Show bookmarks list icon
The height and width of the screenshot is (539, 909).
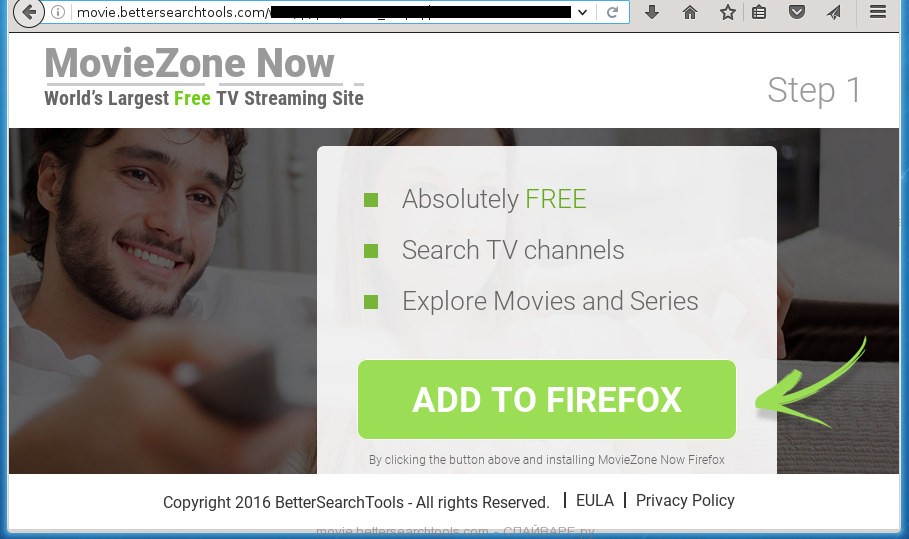click(759, 12)
